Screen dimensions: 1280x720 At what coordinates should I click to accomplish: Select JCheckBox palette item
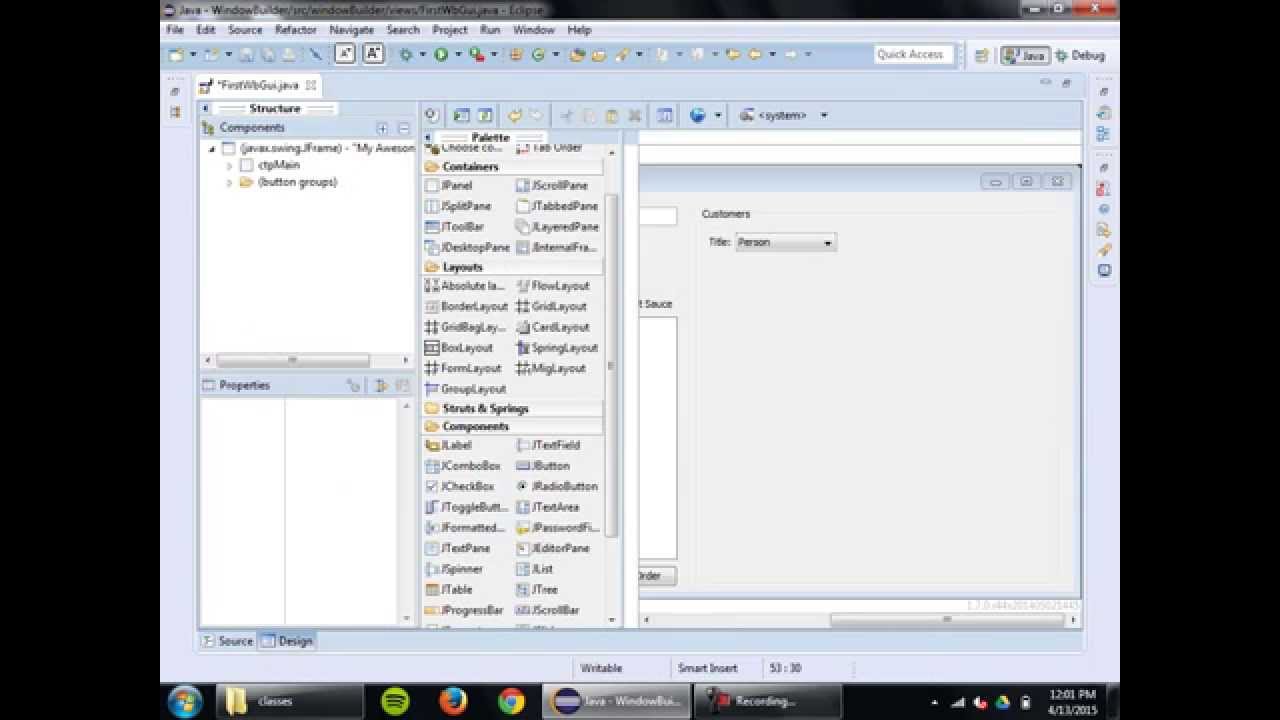coord(460,487)
